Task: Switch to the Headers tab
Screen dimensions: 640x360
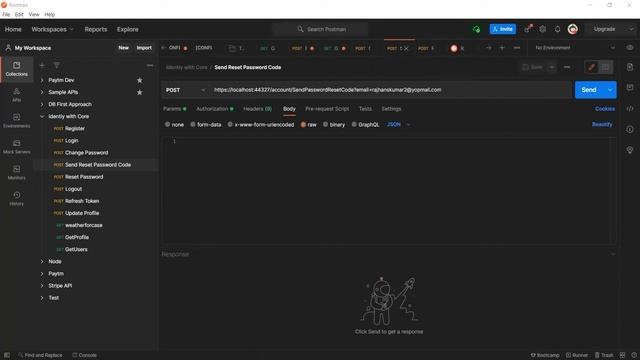Action: tap(257, 109)
